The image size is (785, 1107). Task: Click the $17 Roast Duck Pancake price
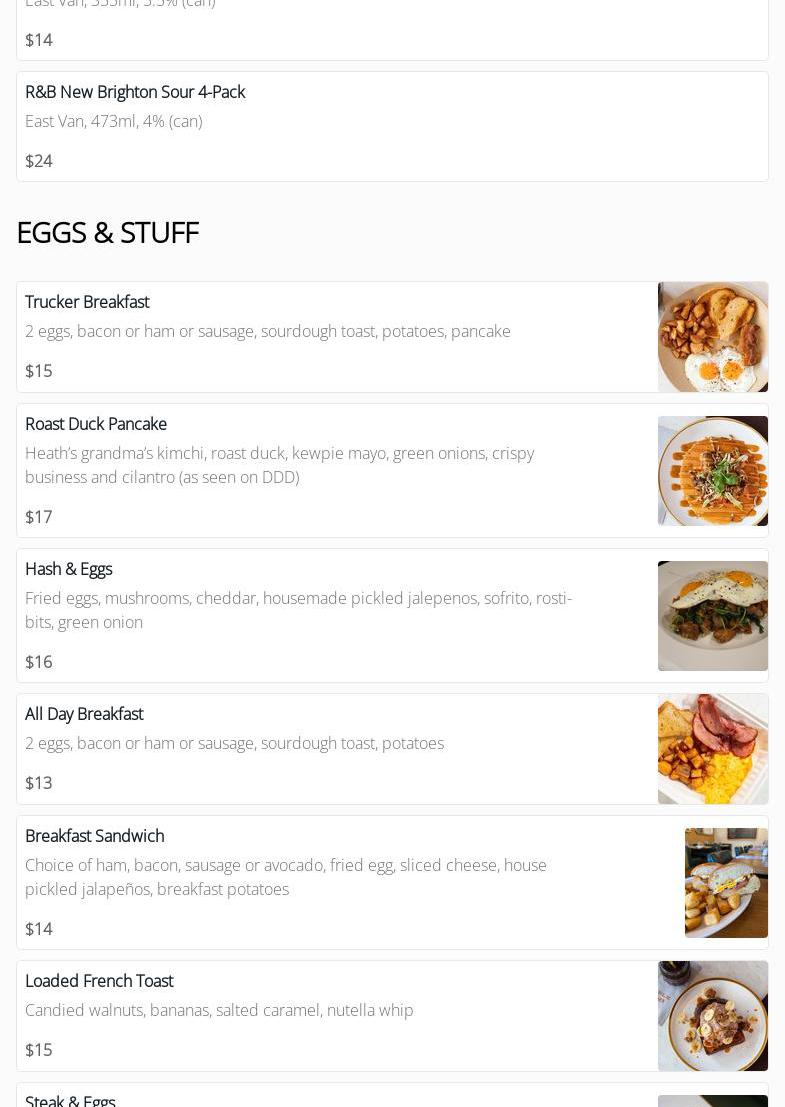[39, 517]
